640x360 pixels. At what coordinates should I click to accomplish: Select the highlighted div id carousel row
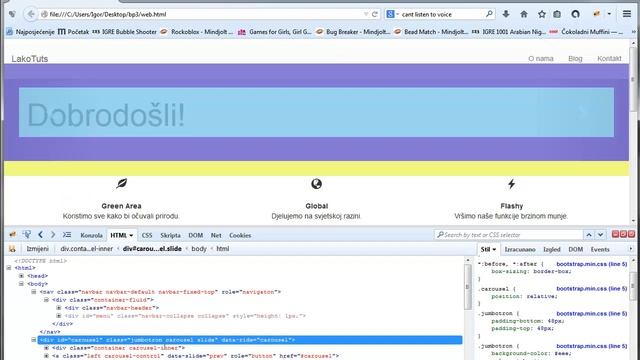point(250,340)
